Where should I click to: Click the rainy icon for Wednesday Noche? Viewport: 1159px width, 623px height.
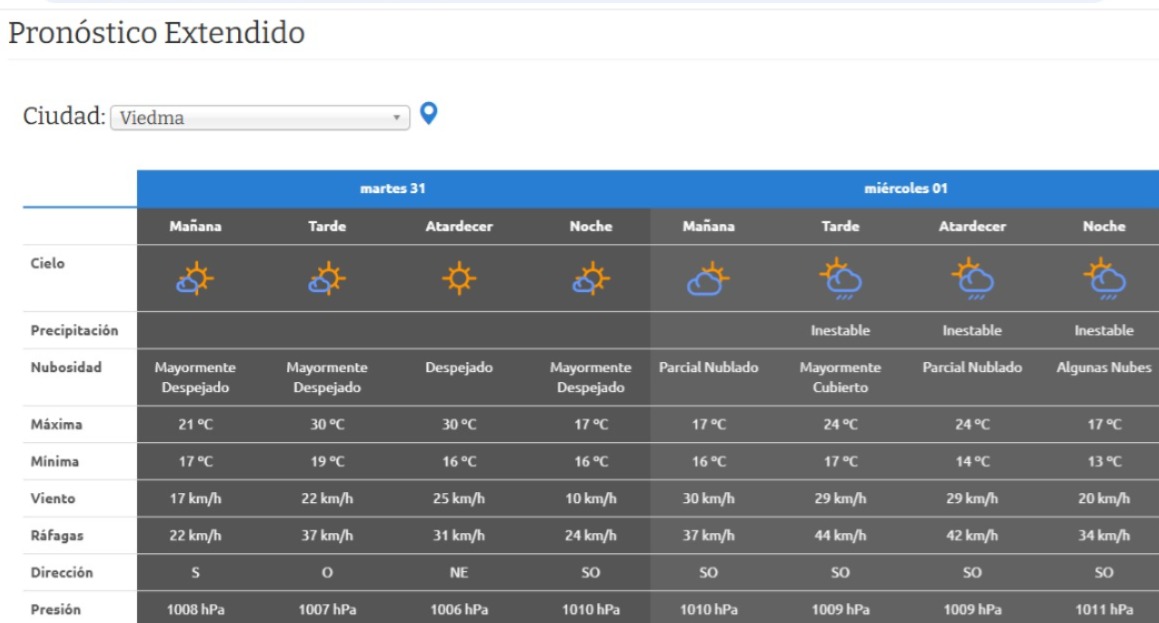(x=1104, y=279)
